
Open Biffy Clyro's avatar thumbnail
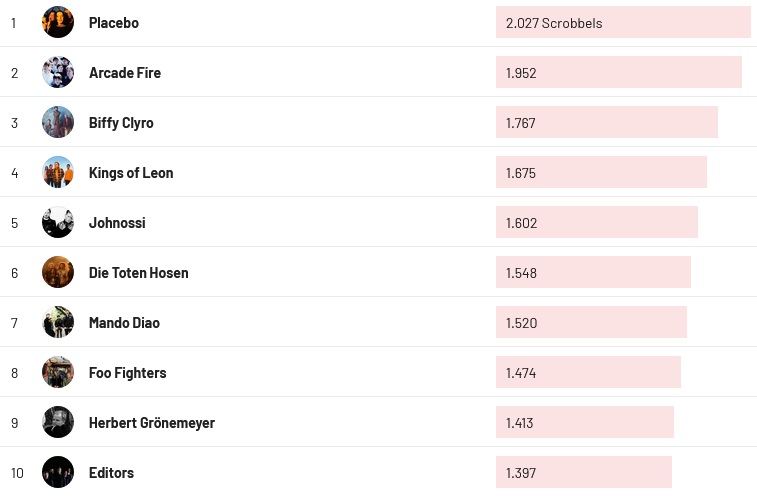[58, 122]
